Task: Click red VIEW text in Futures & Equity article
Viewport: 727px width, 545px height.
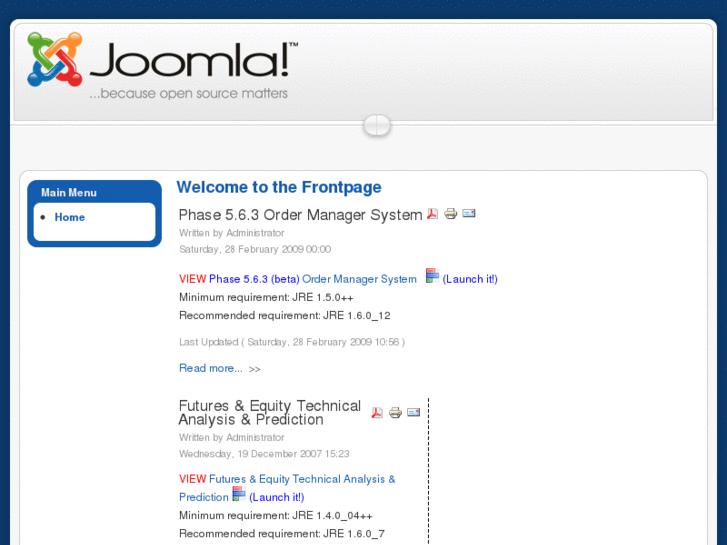Action: [192, 479]
